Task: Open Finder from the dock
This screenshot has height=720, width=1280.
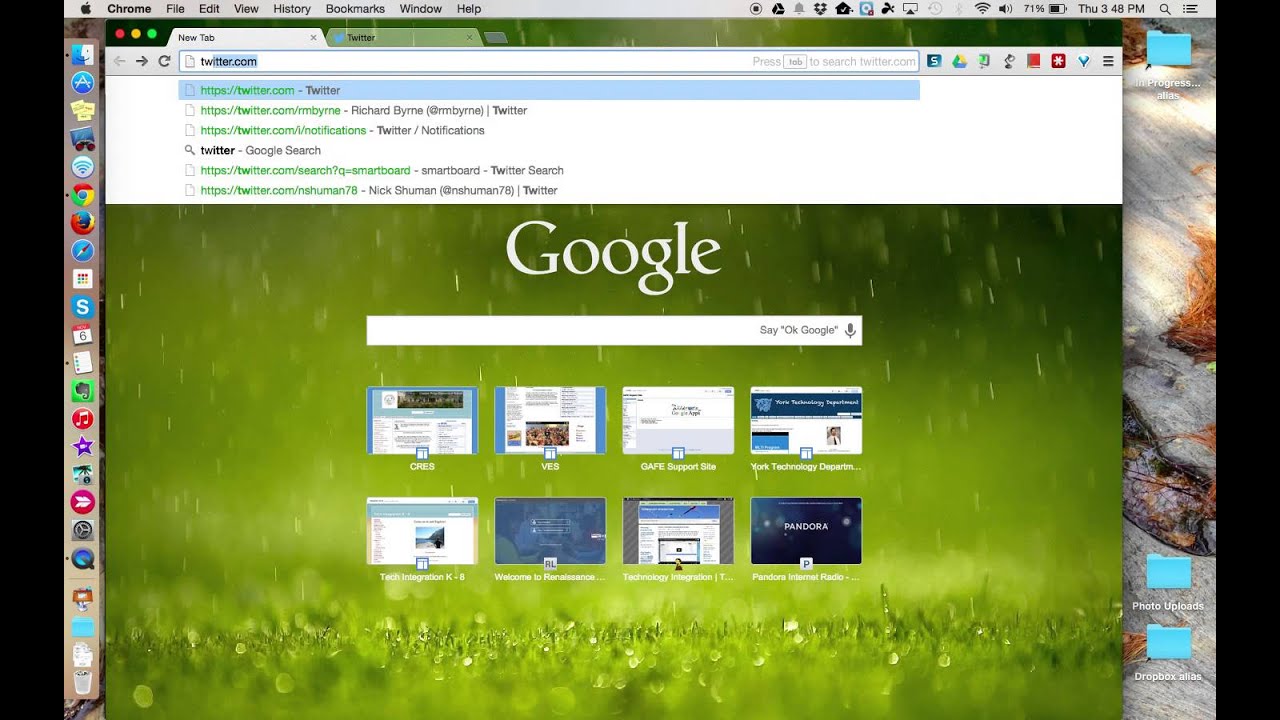Action: pyautogui.click(x=83, y=55)
